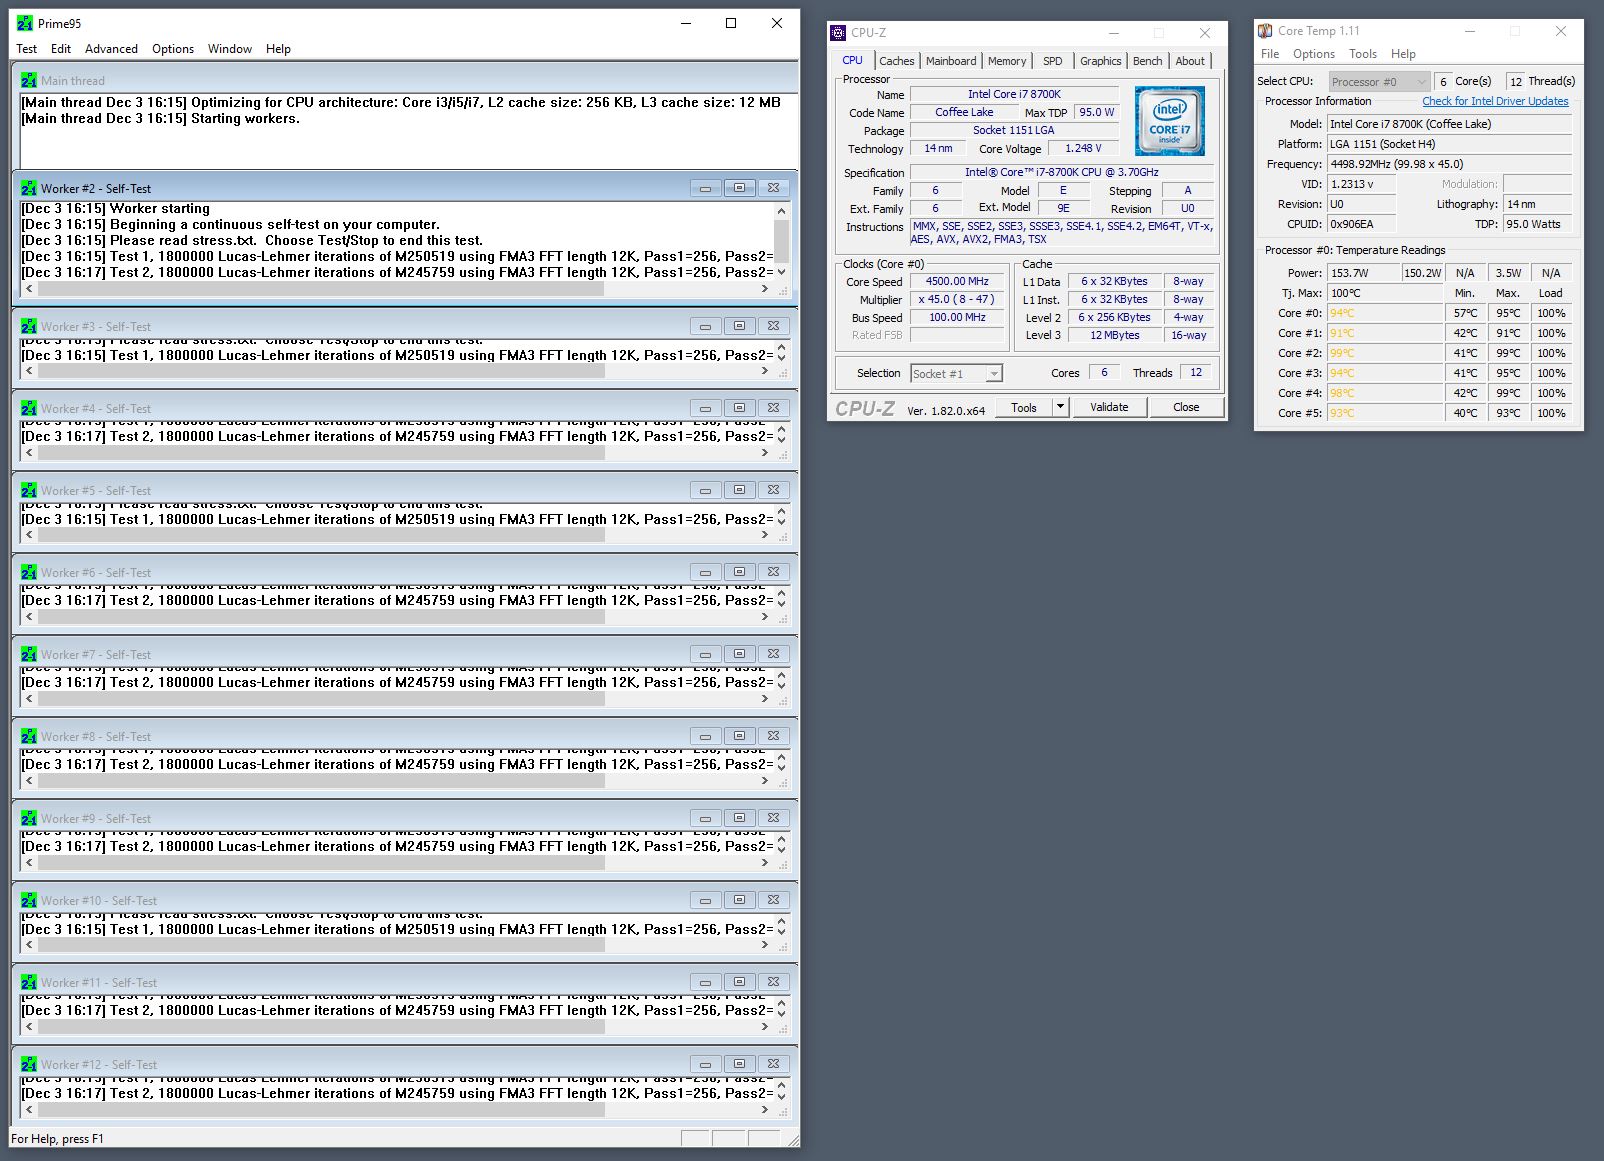Open Core Temp Options menu
This screenshot has width=1604, height=1161.
click(1314, 54)
